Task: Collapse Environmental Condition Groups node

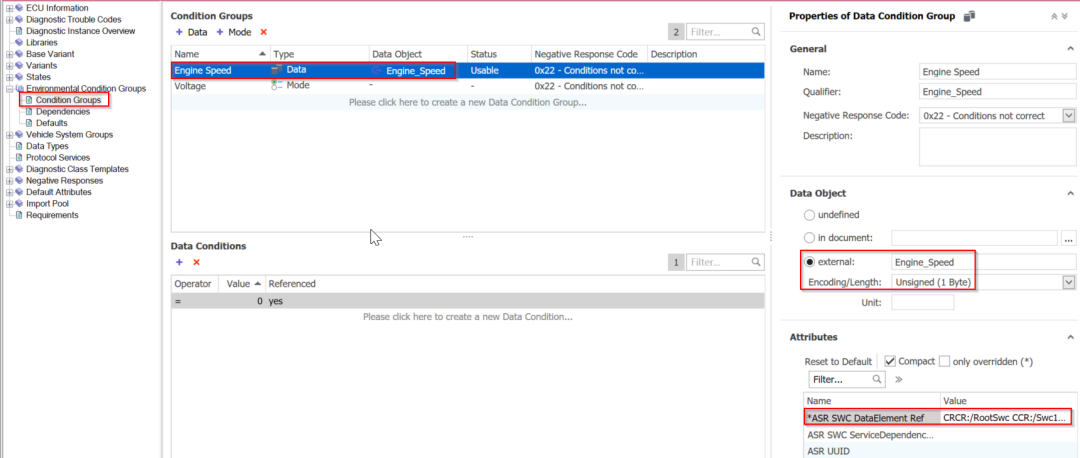Action: pos(9,89)
